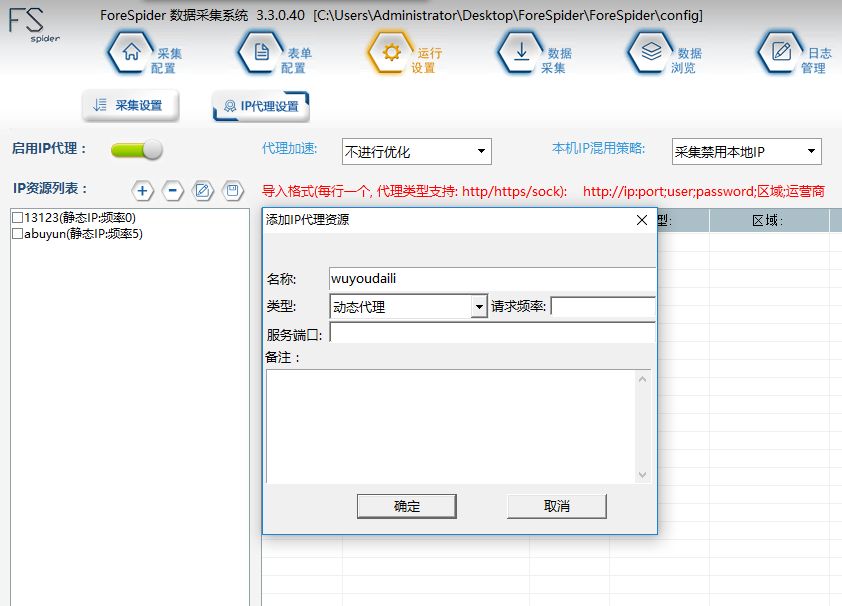This screenshot has height=606, width=842.
Task: Open the 本机IP混用策略 dropdown
Action: point(746,151)
